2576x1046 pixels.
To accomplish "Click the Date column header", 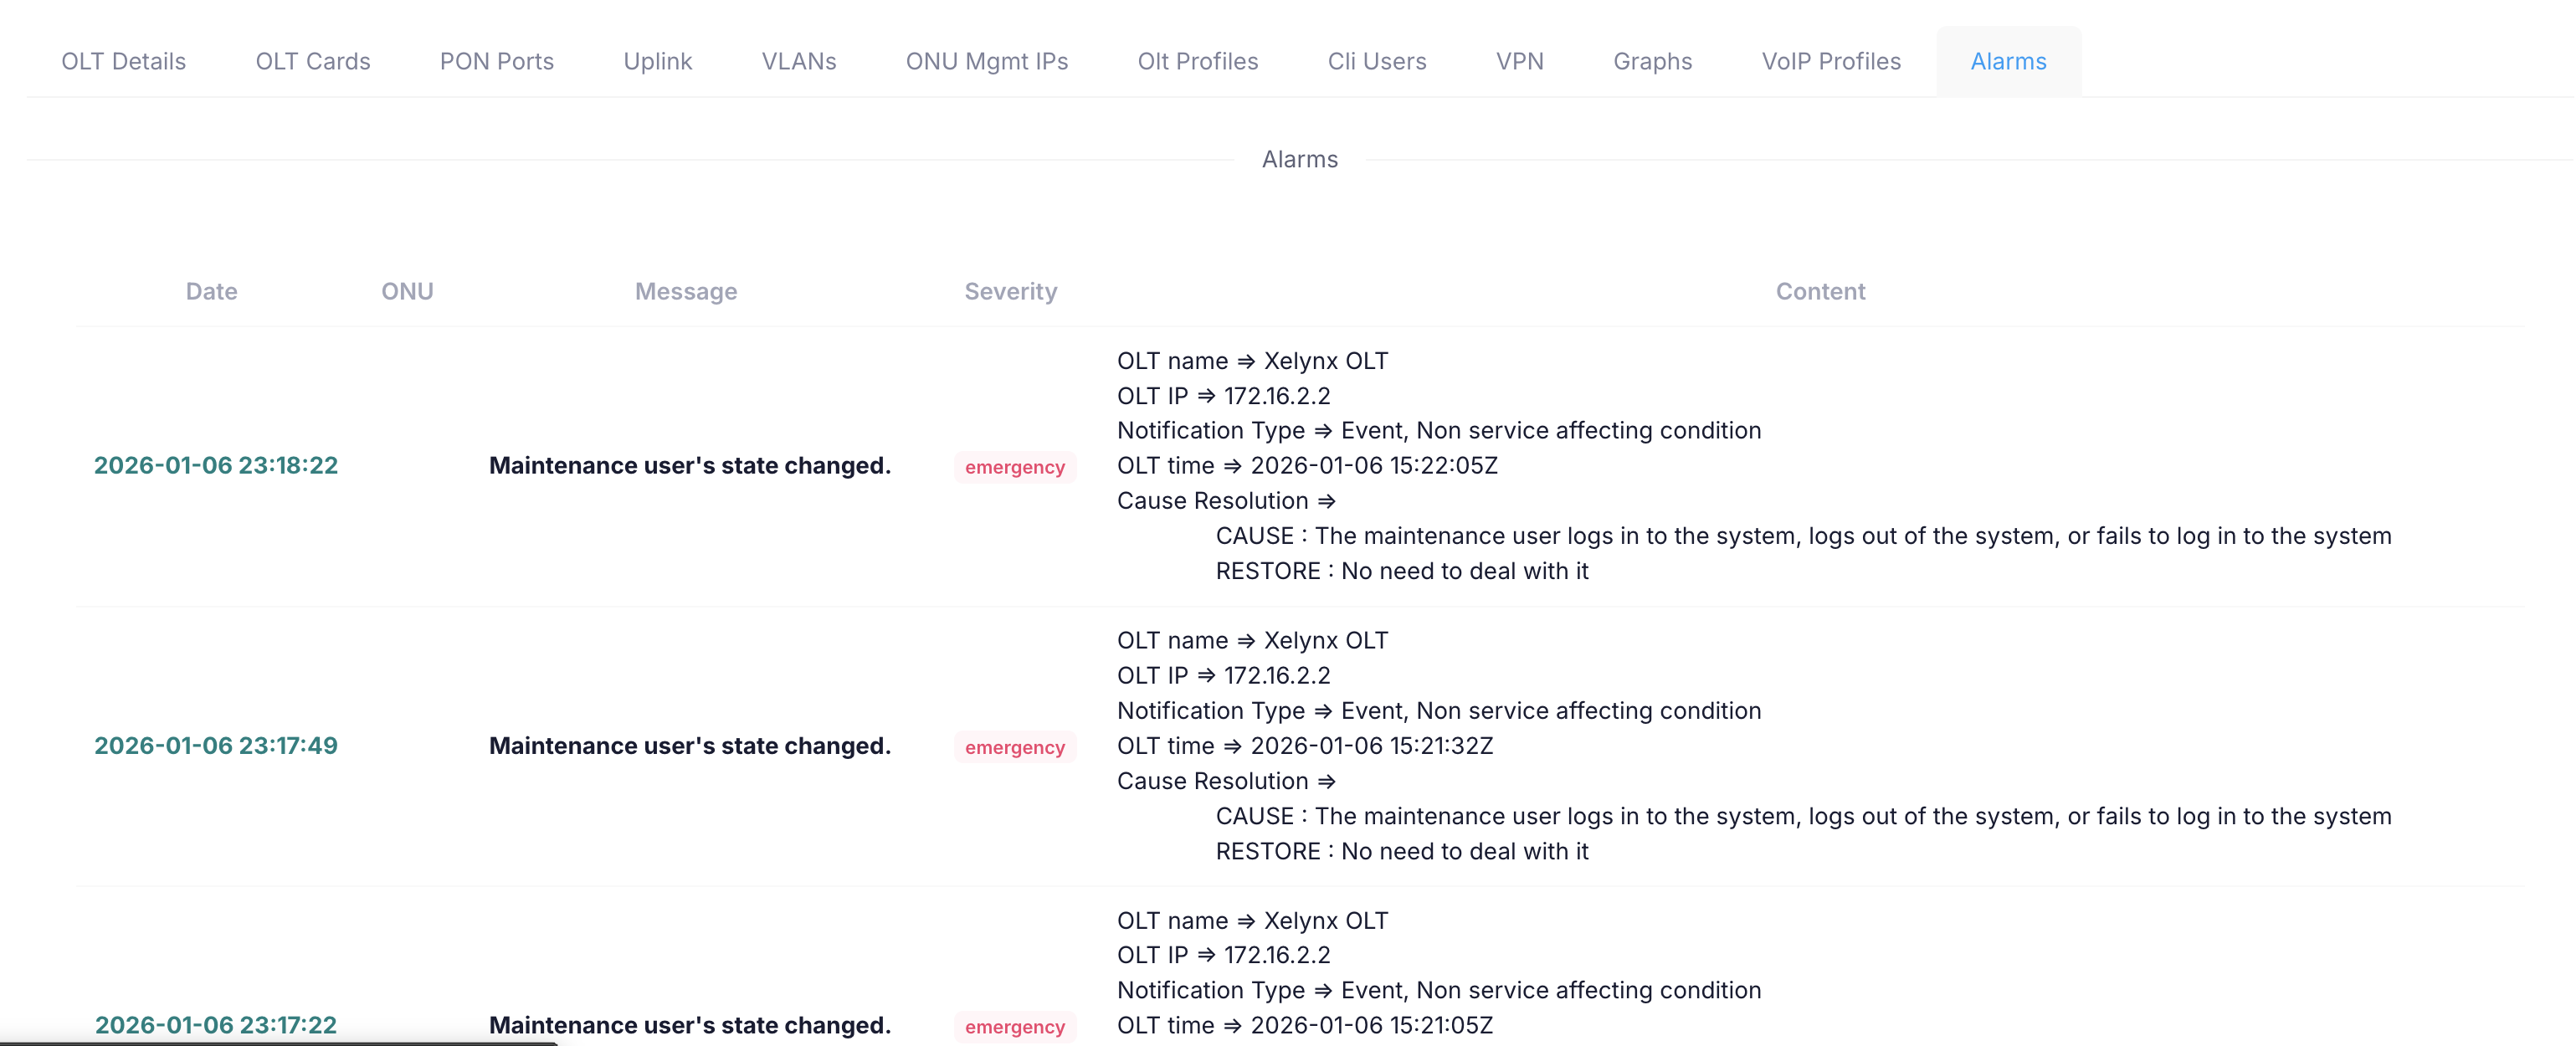I will pos(211,292).
